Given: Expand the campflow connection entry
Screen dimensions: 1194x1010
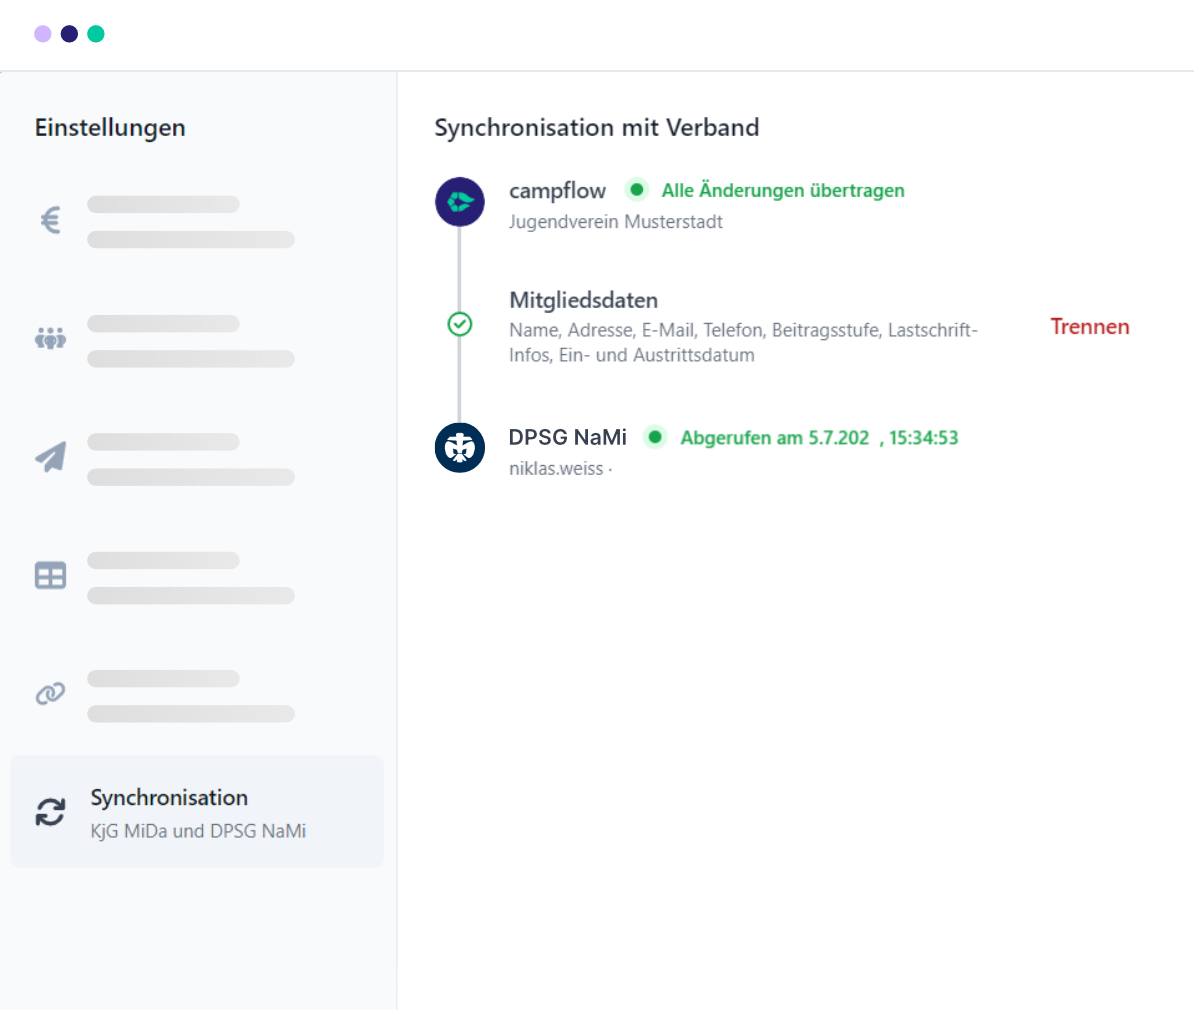Looking at the screenshot, I should click(557, 190).
